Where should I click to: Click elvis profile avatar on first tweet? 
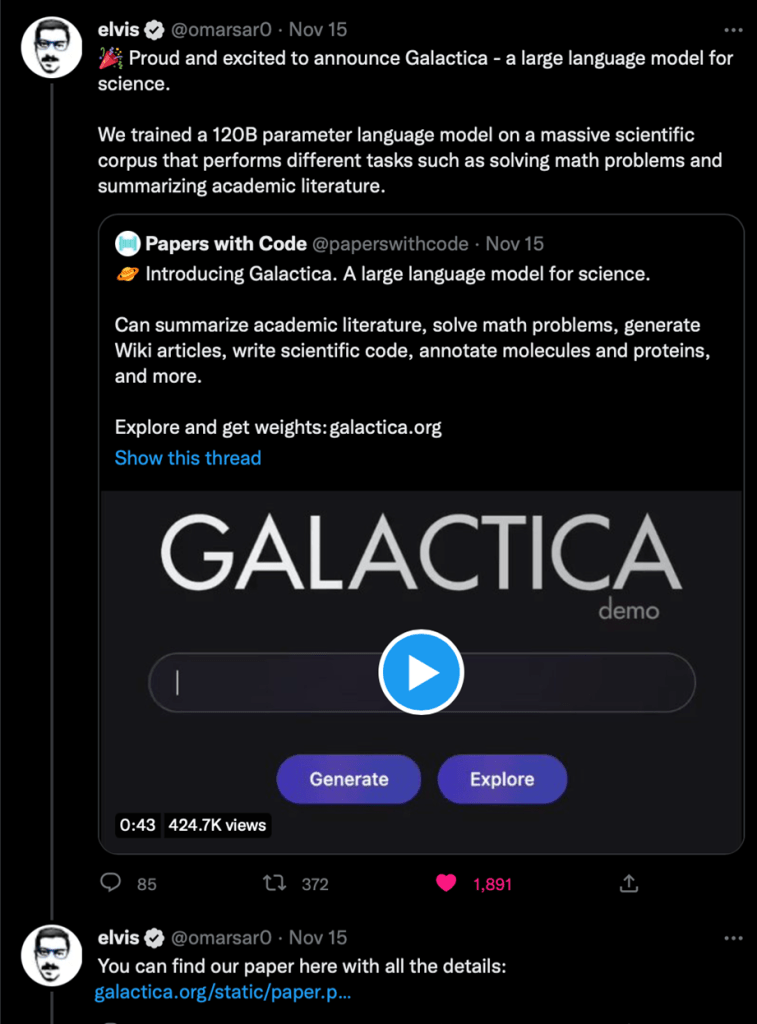pyautogui.click(x=51, y=47)
